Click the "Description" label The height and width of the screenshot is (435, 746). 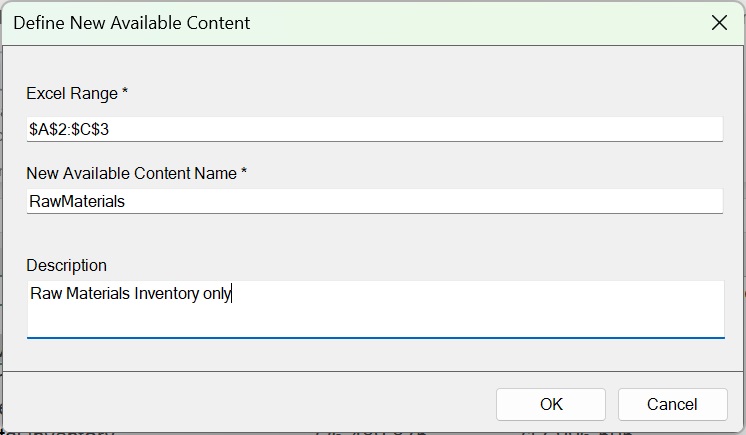[66, 265]
